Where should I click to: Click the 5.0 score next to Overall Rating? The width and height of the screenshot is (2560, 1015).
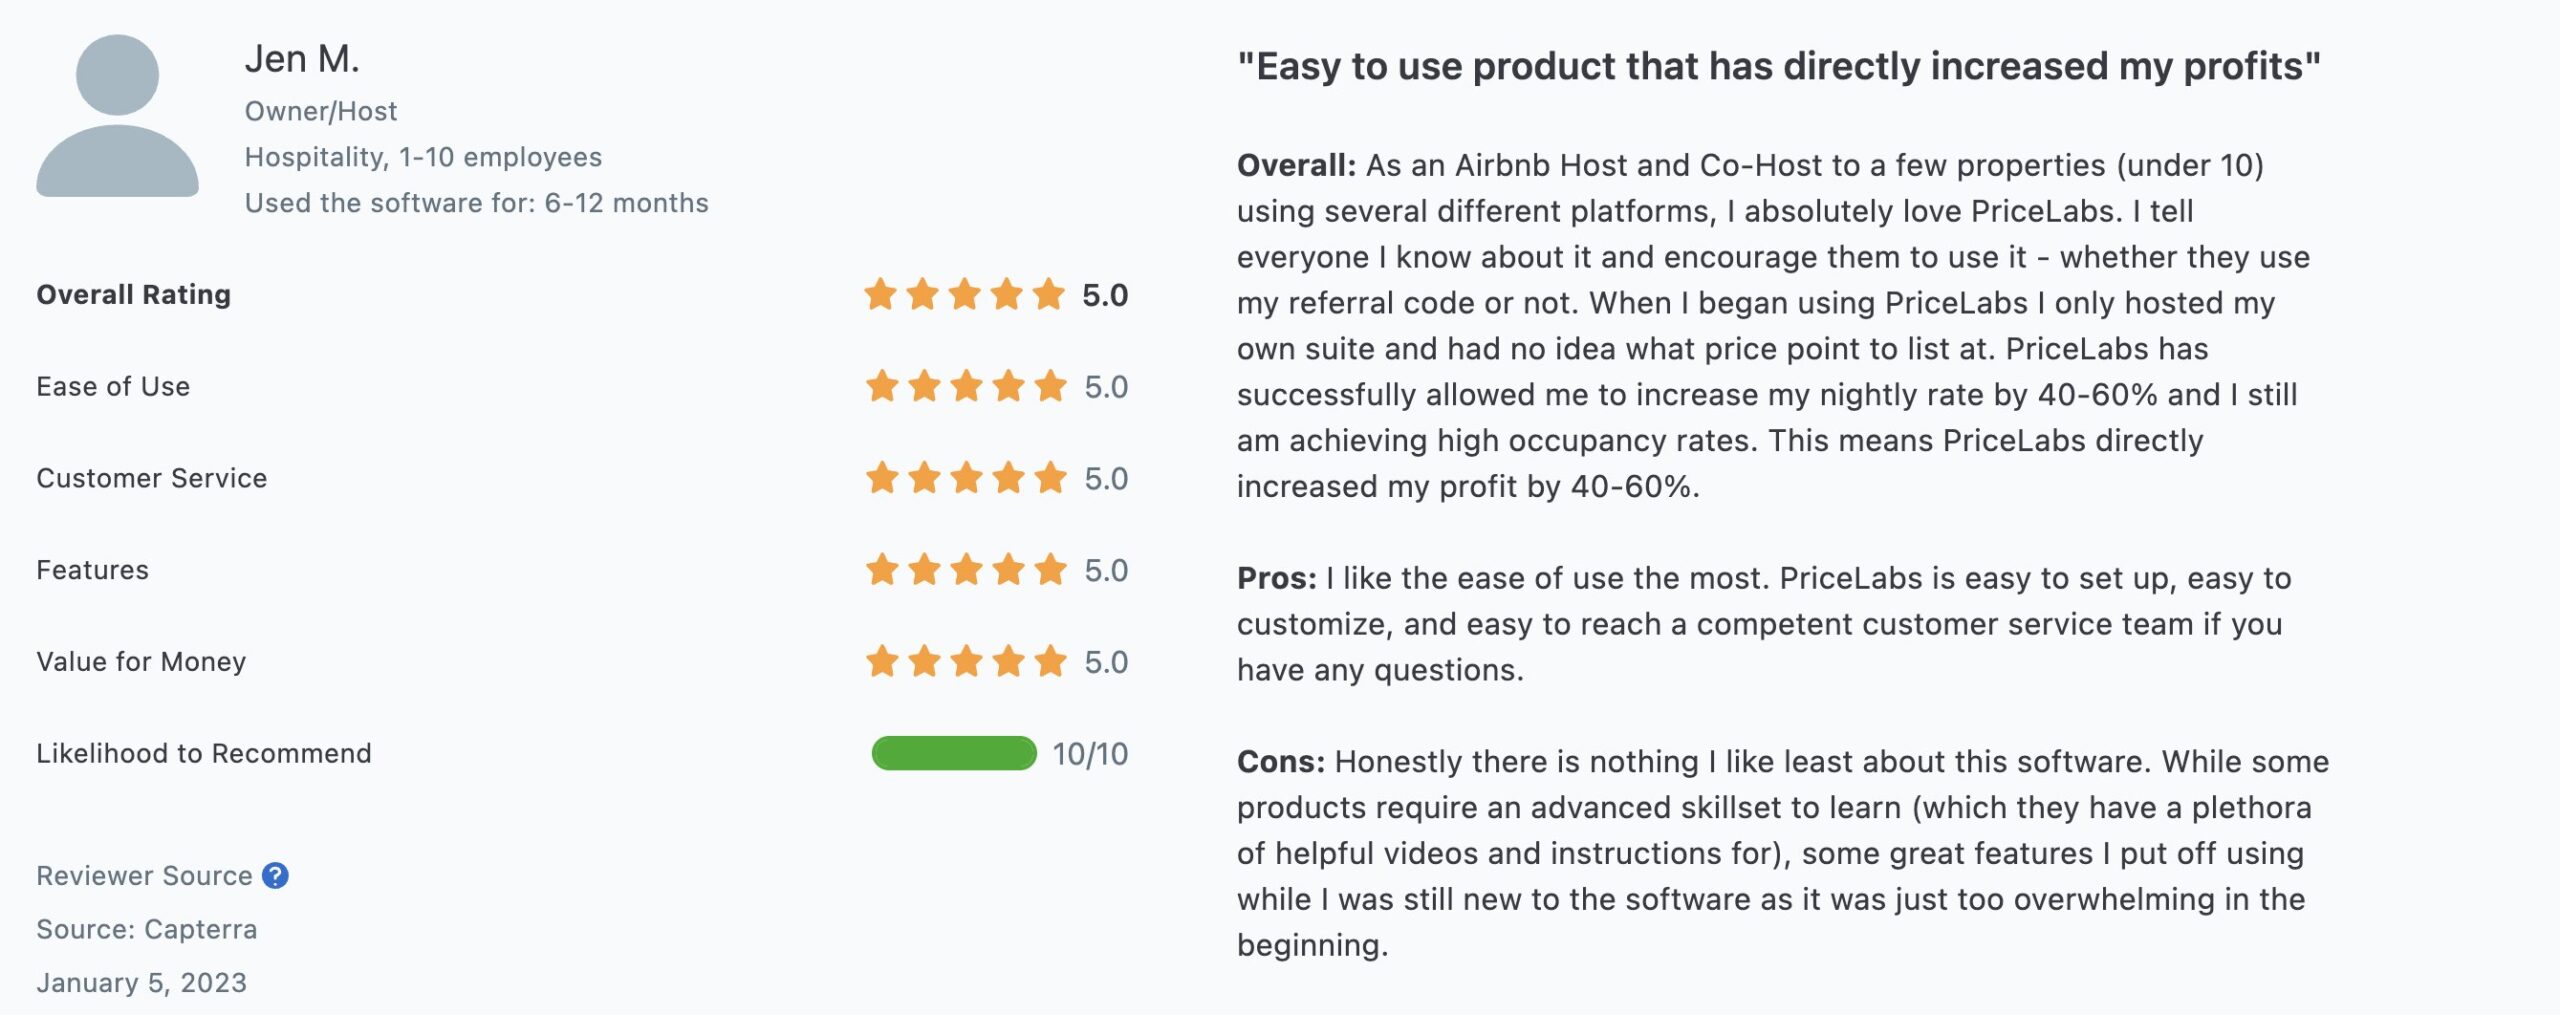1104,295
